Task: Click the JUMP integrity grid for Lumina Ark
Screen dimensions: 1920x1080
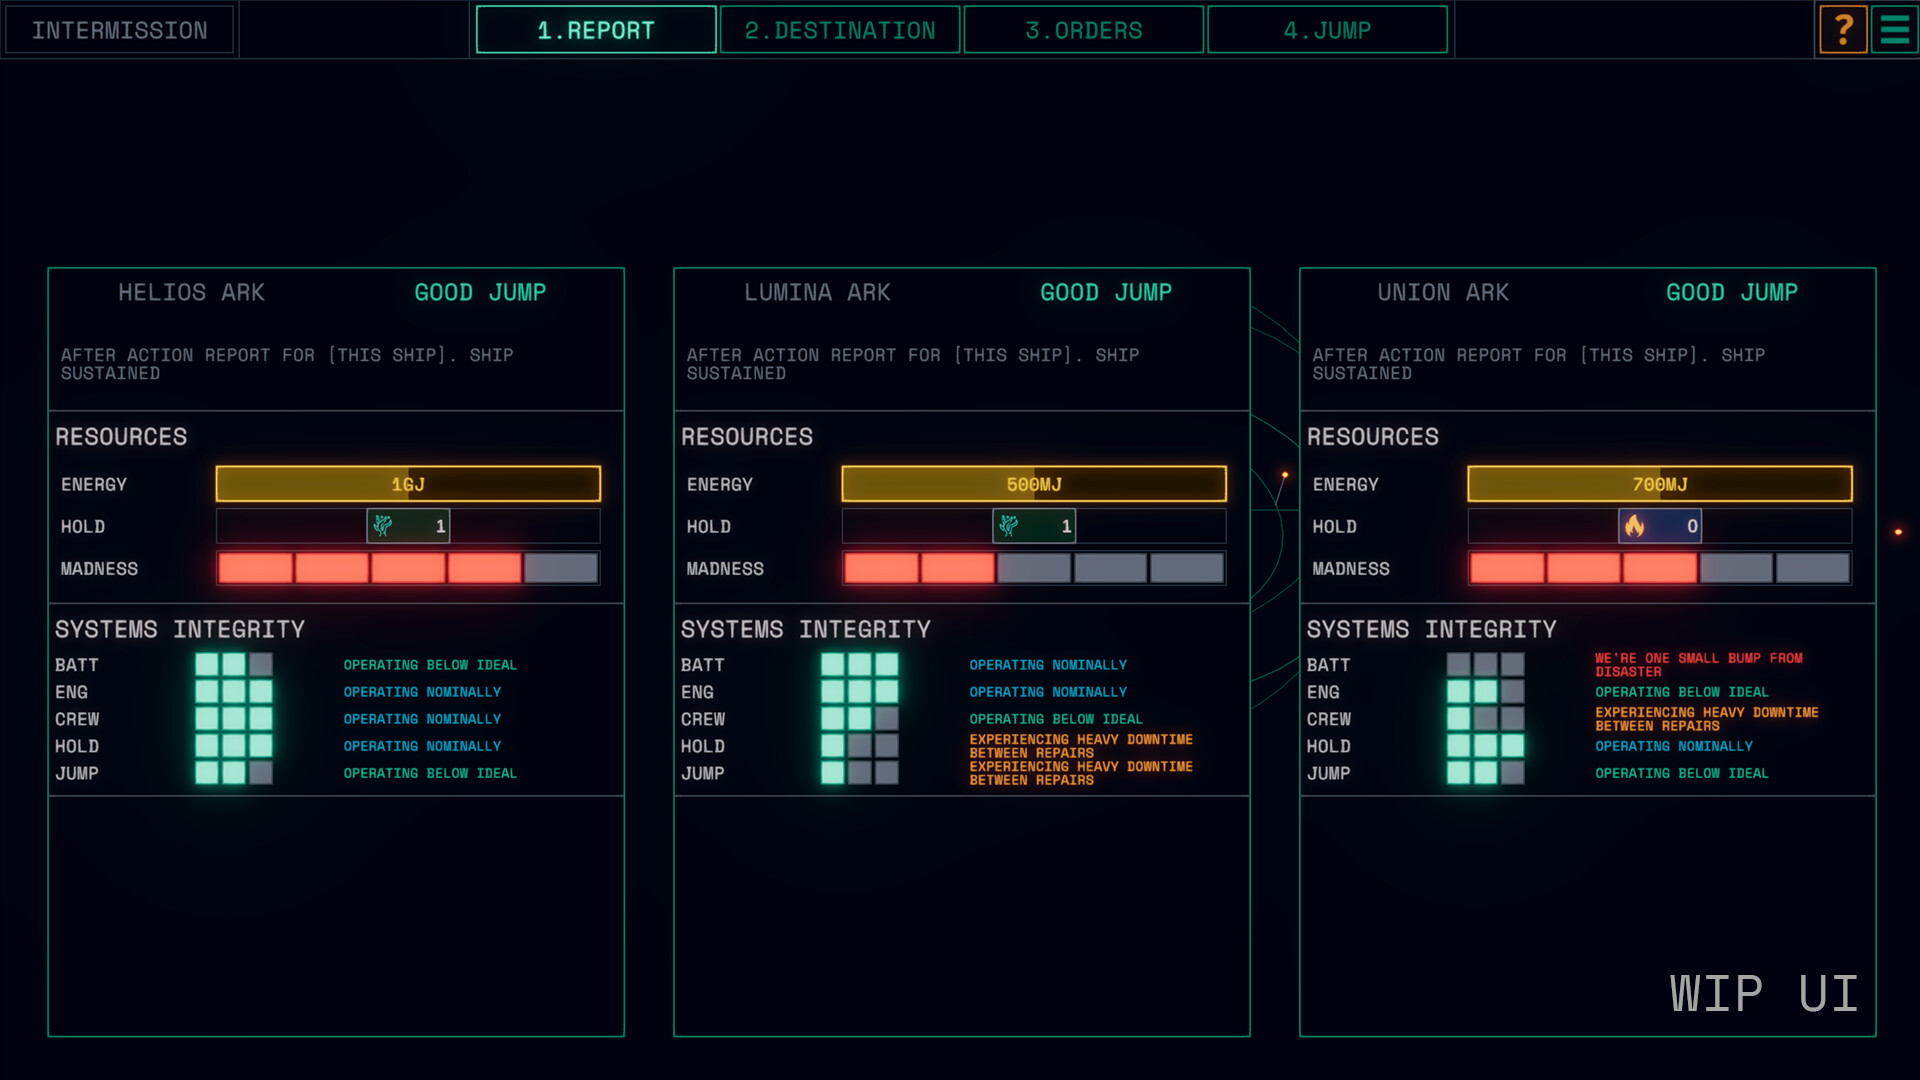Action: point(860,773)
